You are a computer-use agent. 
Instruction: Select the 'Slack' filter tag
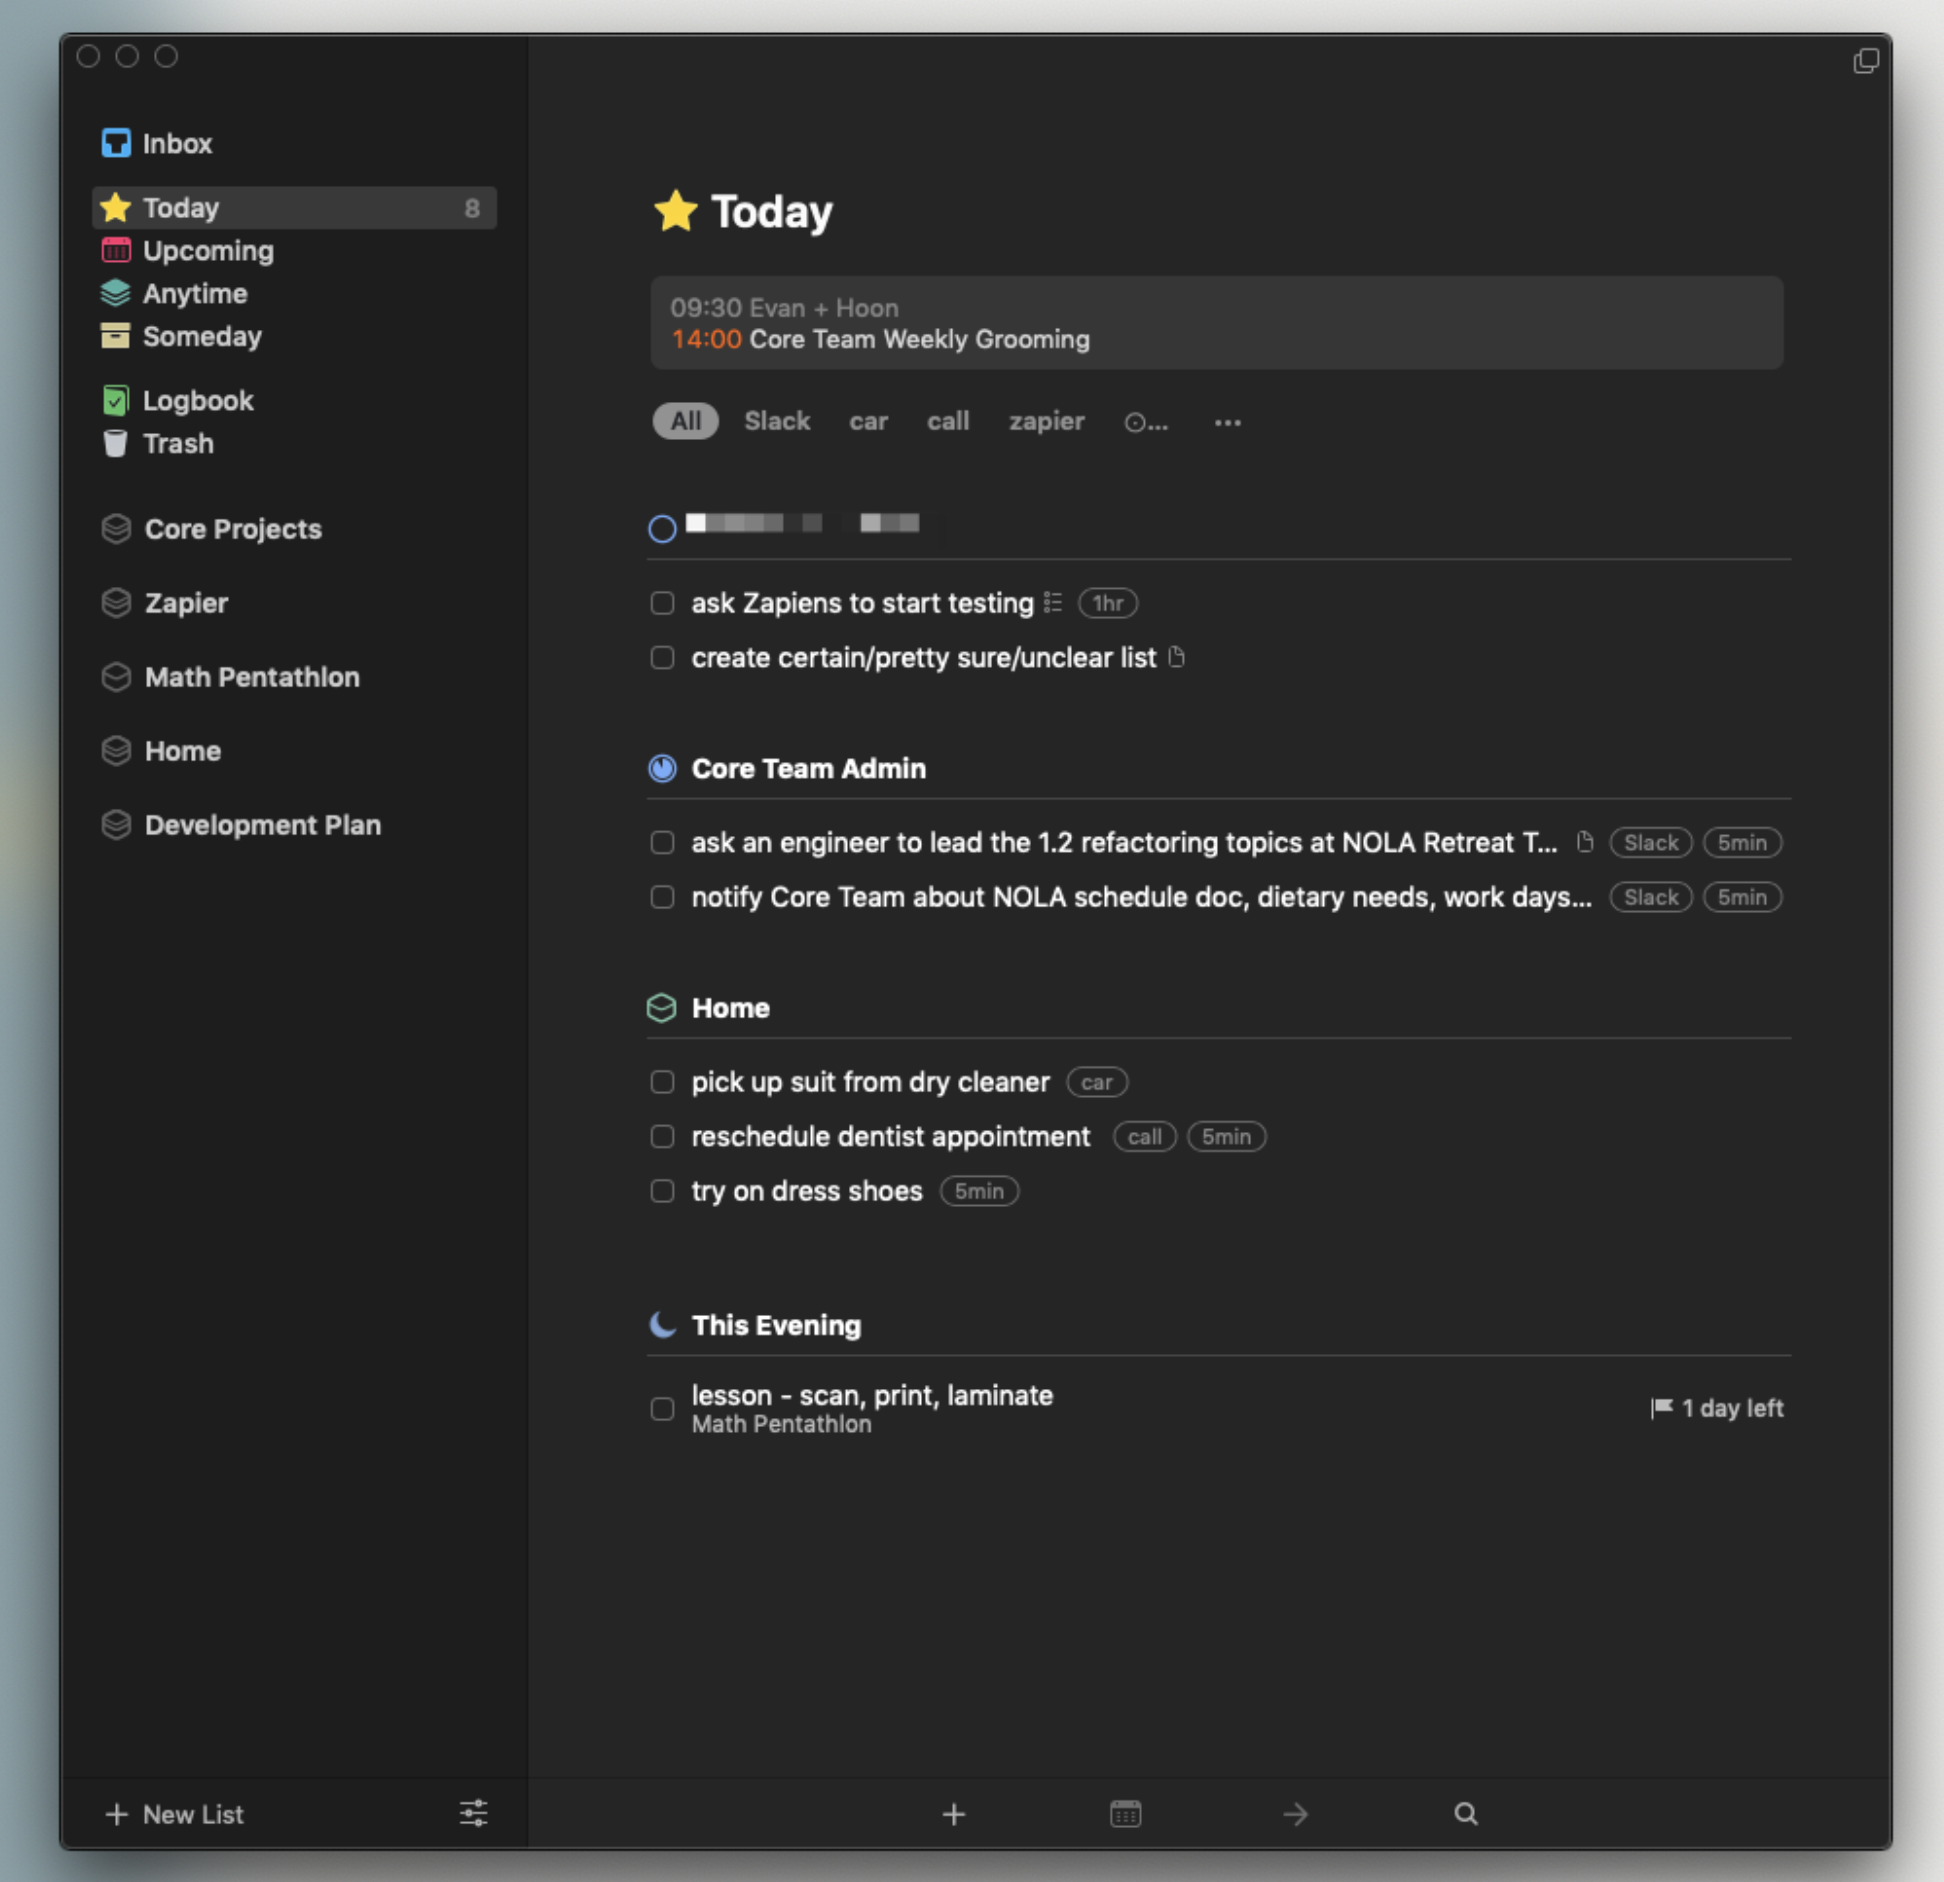pyautogui.click(x=778, y=420)
